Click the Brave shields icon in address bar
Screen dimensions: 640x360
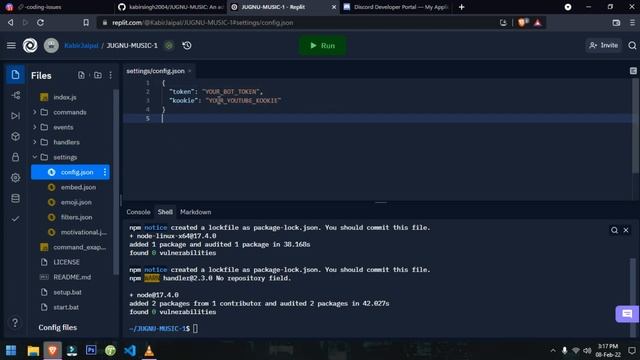click(x=522, y=23)
